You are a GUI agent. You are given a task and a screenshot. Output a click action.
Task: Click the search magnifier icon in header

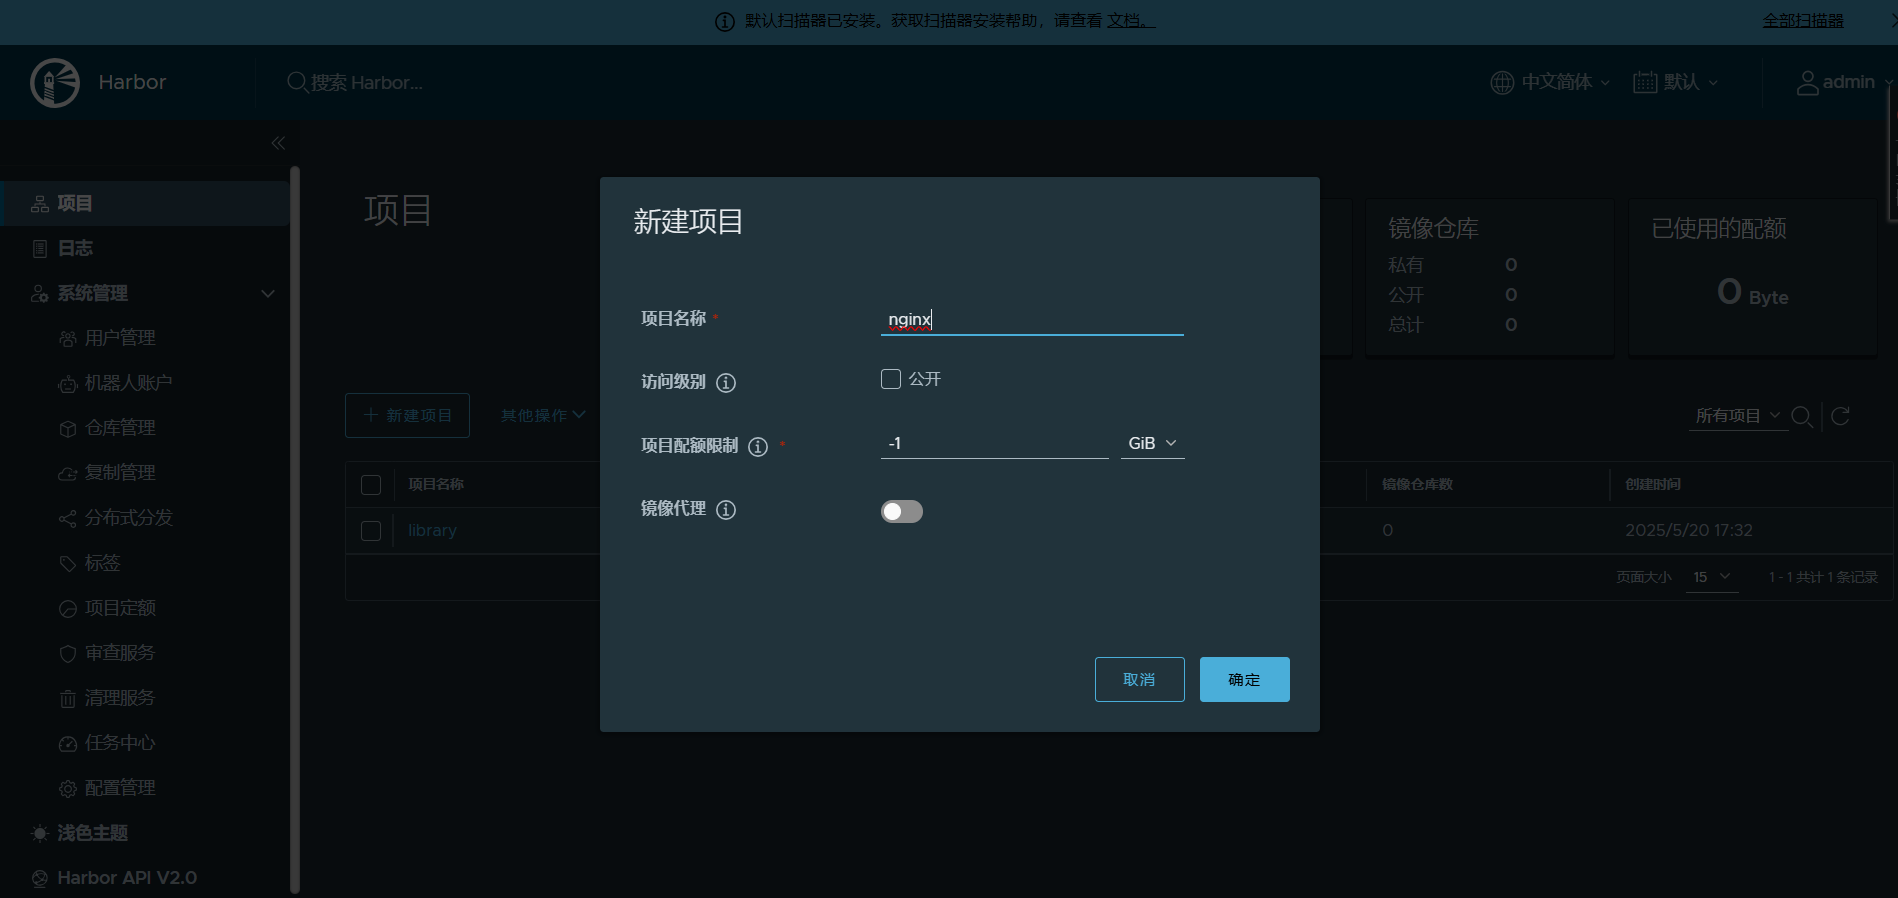pyautogui.click(x=297, y=82)
